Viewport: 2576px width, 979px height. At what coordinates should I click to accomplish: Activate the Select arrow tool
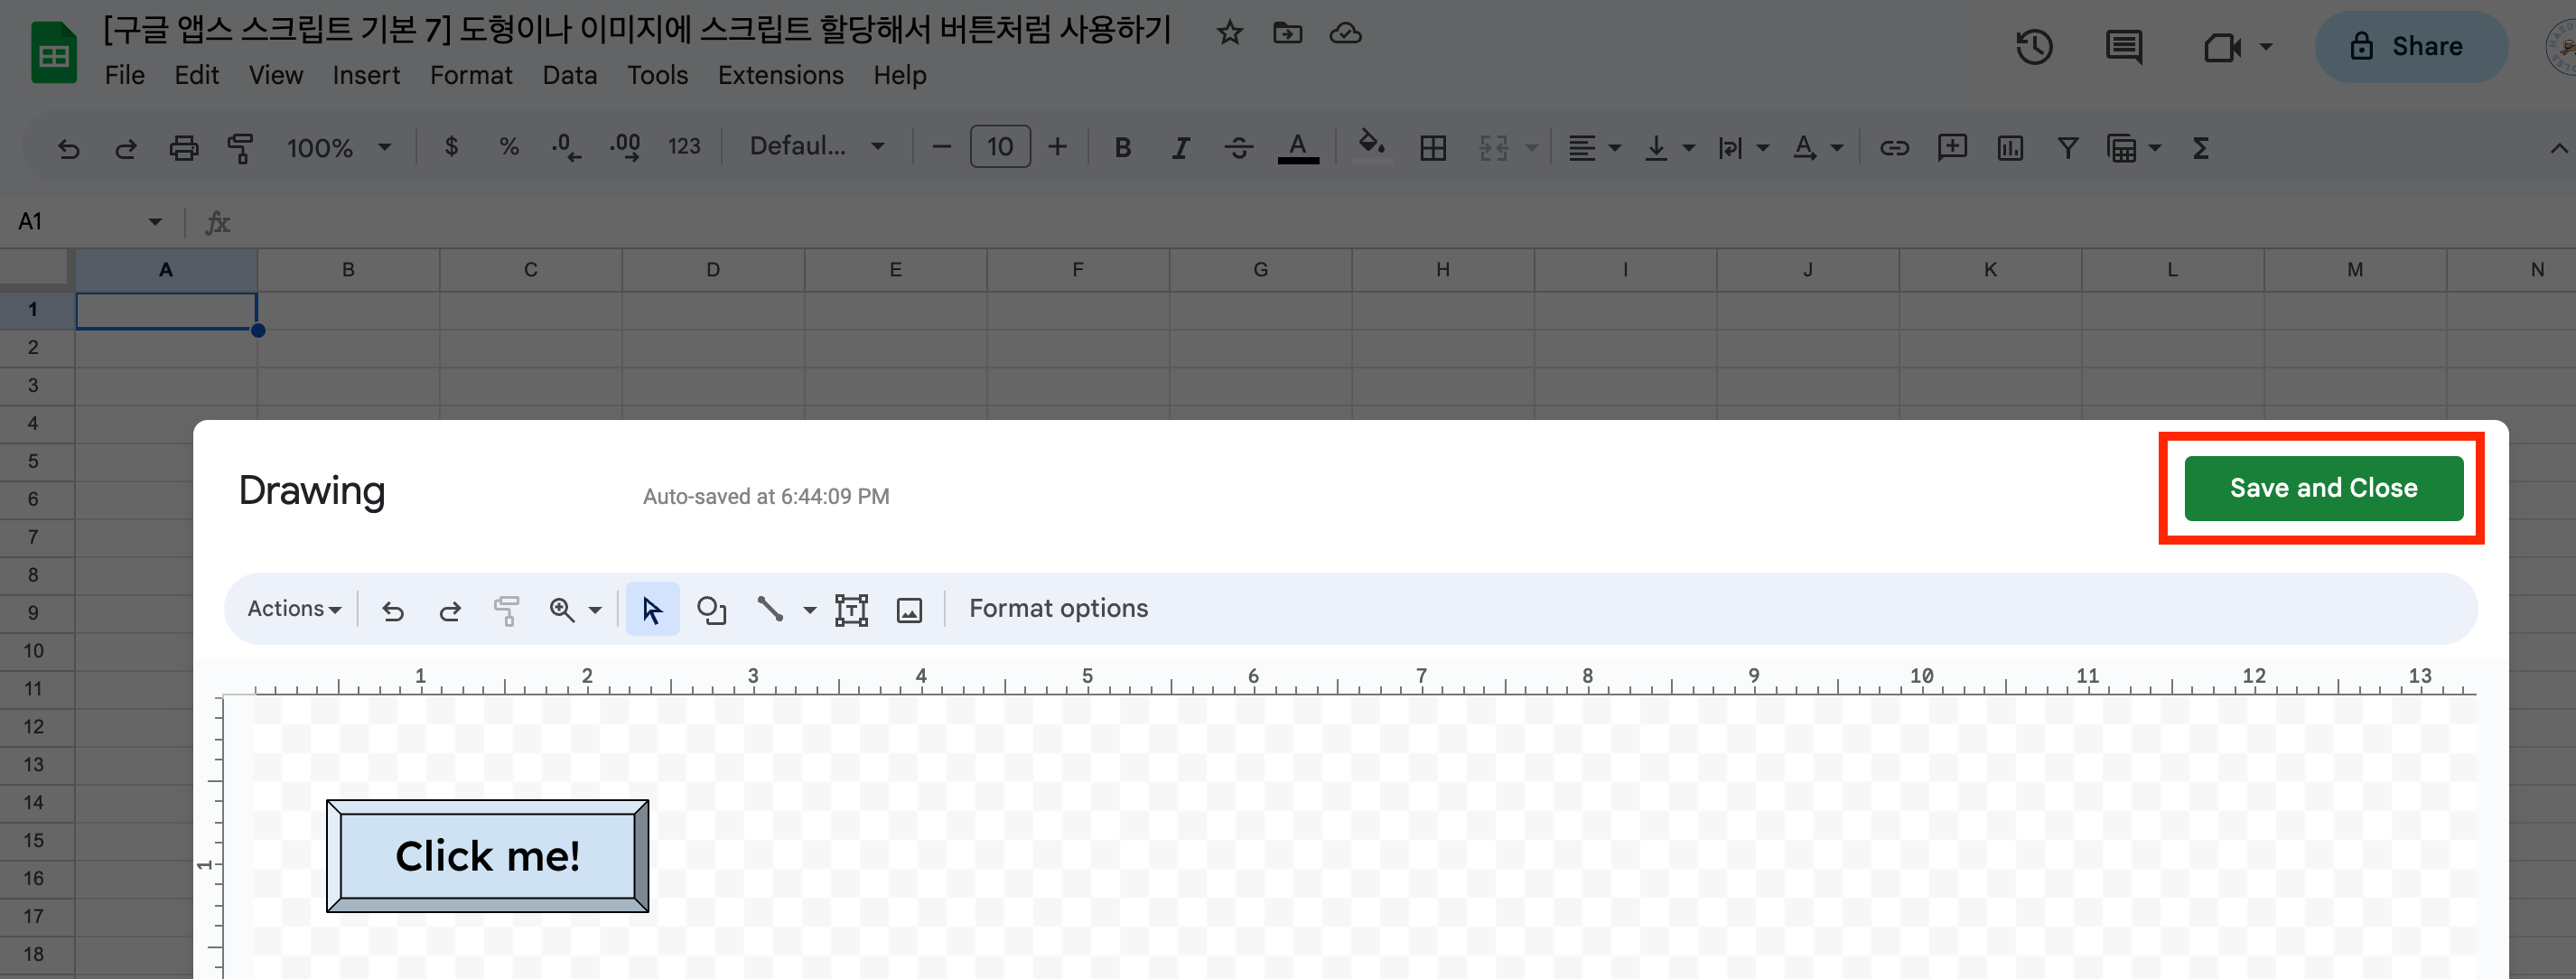pos(652,609)
